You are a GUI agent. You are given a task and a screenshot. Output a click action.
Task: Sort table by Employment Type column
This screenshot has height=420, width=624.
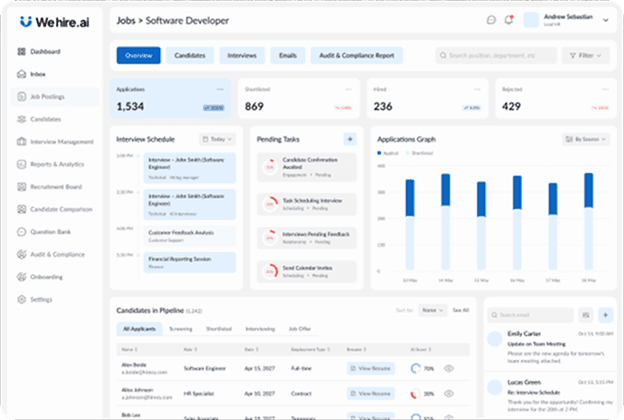[x=310, y=349]
